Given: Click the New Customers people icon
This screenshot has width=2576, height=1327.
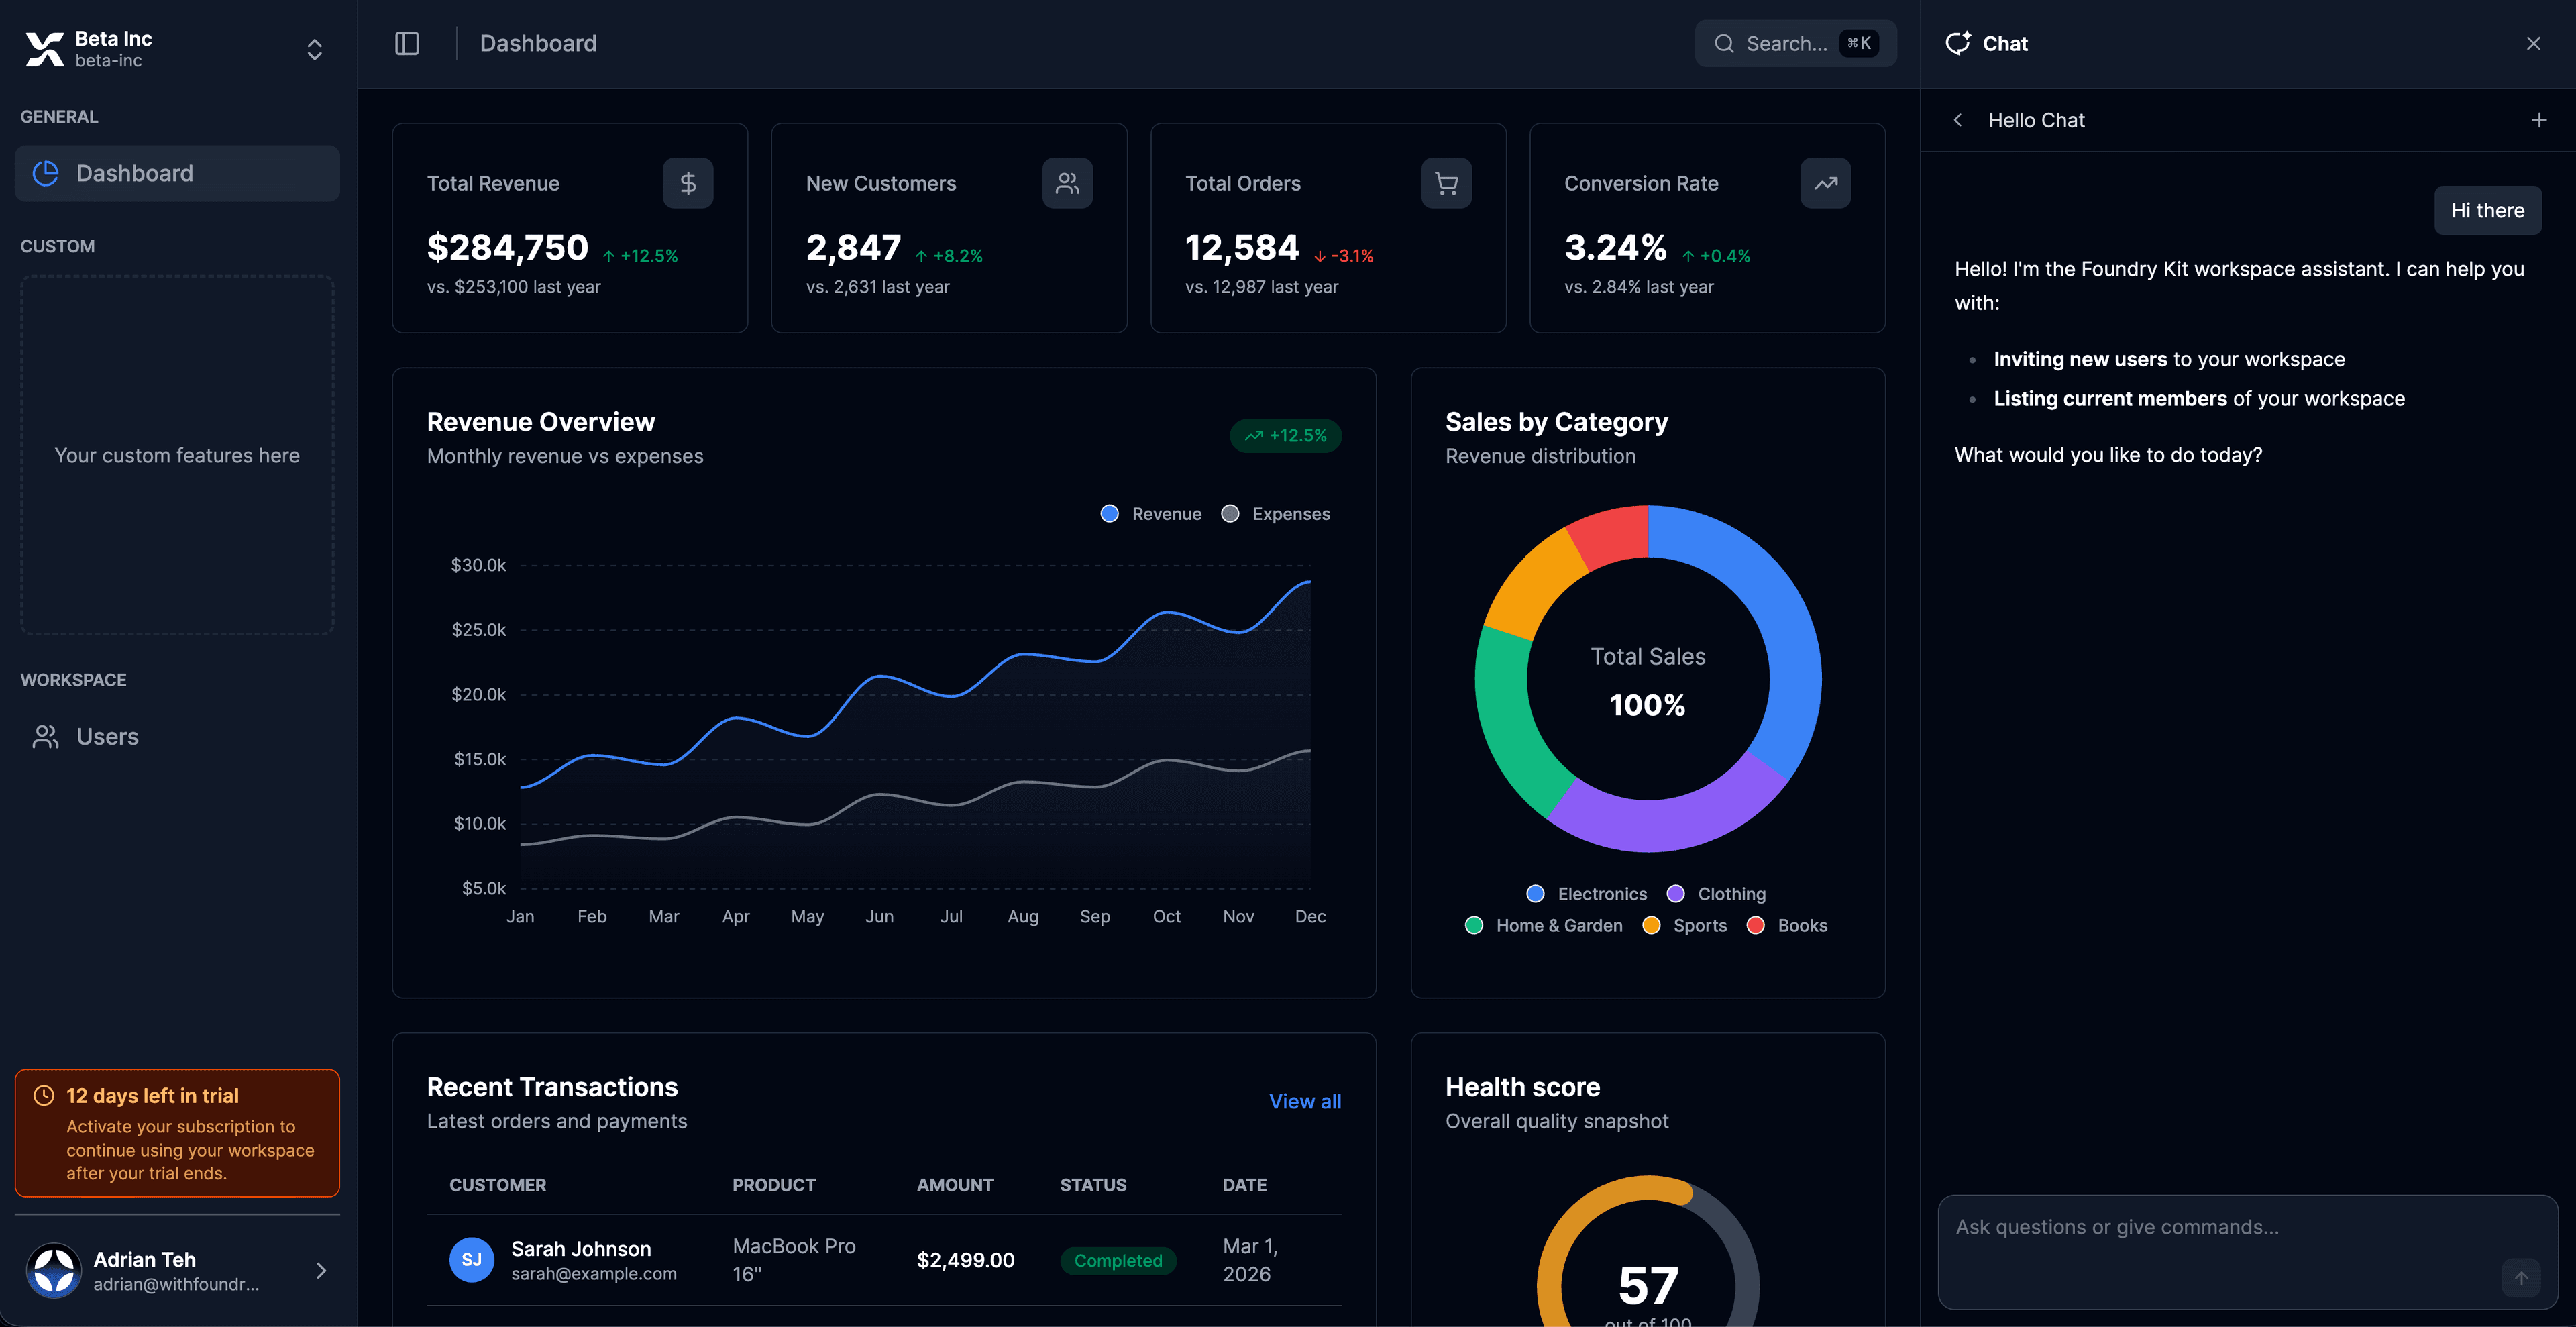Looking at the screenshot, I should [x=1067, y=183].
